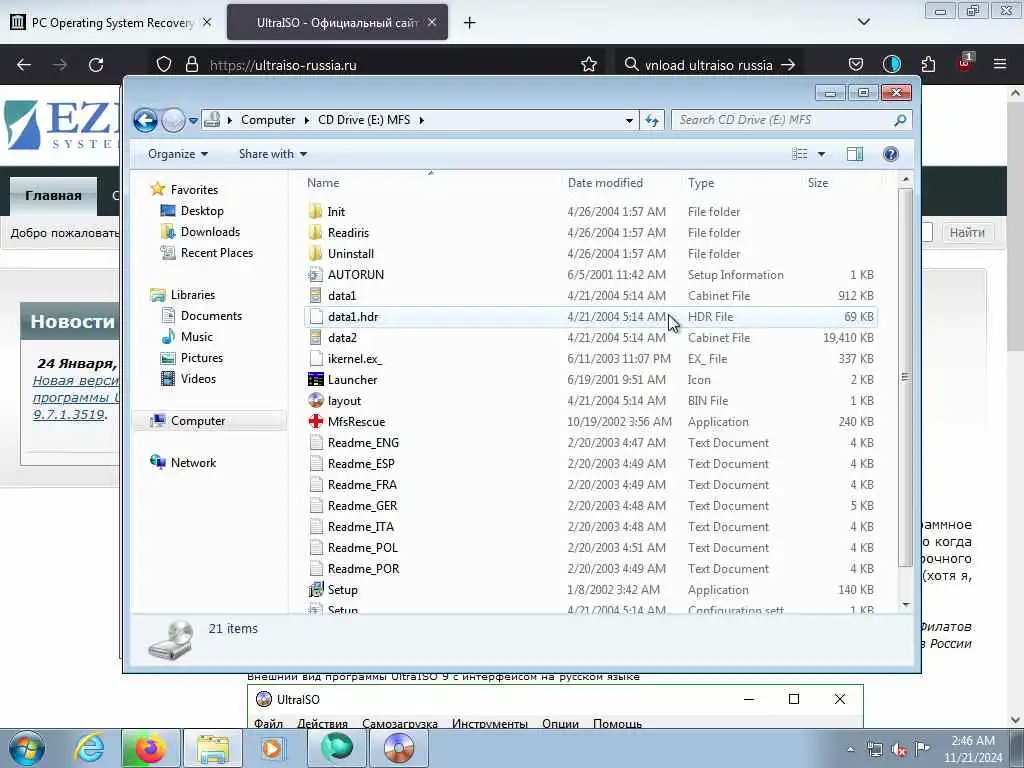Bookmark this page with the star
1024x768 pixels.
tap(588, 65)
